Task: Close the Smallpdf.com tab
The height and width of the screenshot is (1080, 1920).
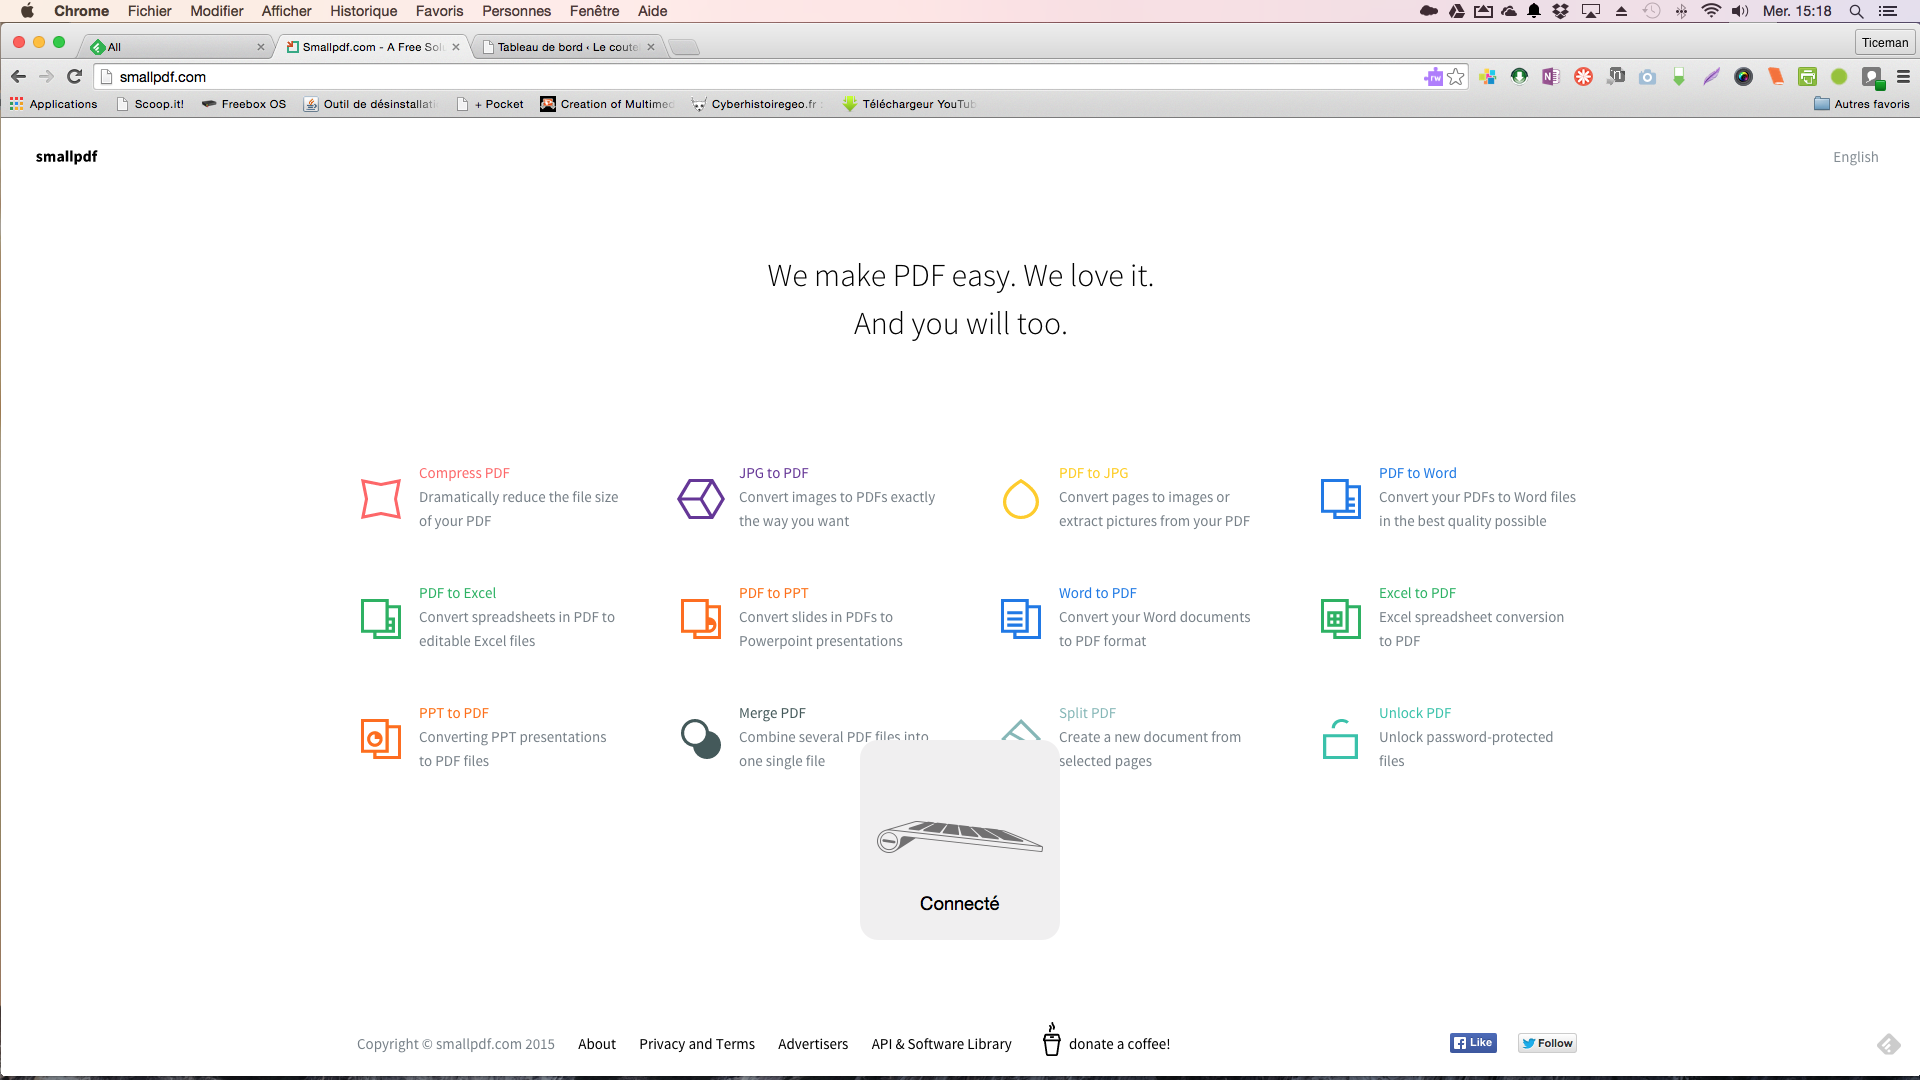Action: 456,47
